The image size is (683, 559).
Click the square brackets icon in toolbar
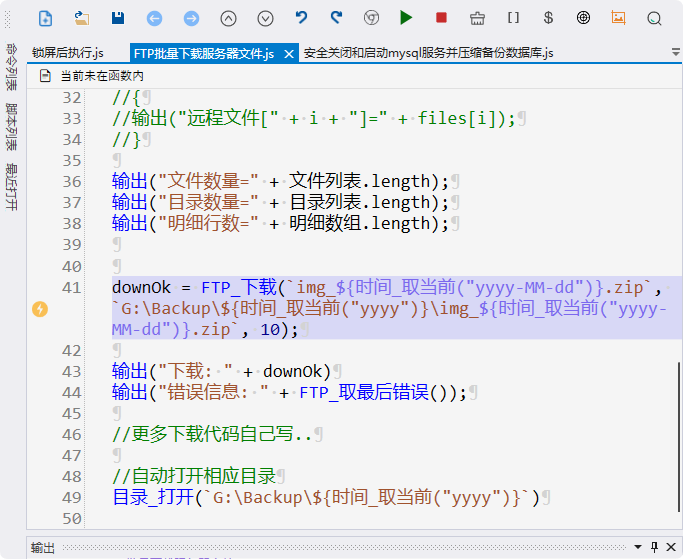coord(513,18)
